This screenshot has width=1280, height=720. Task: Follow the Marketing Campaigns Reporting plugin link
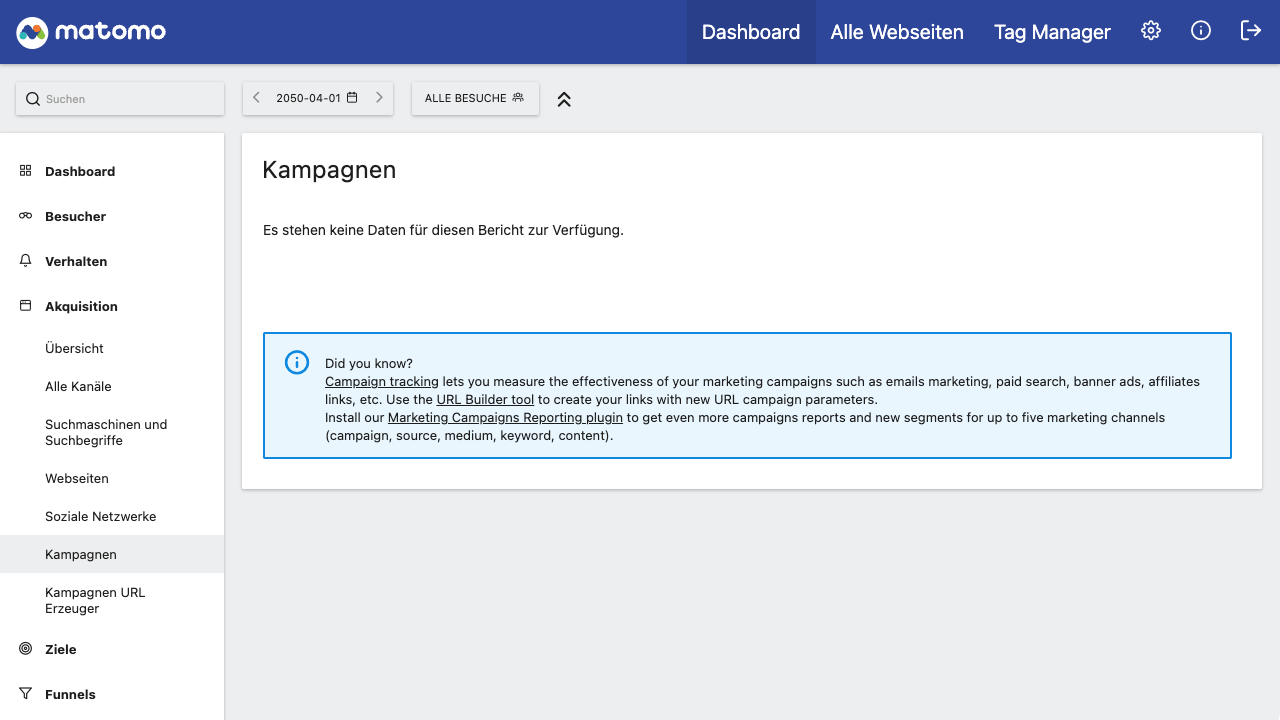point(505,417)
